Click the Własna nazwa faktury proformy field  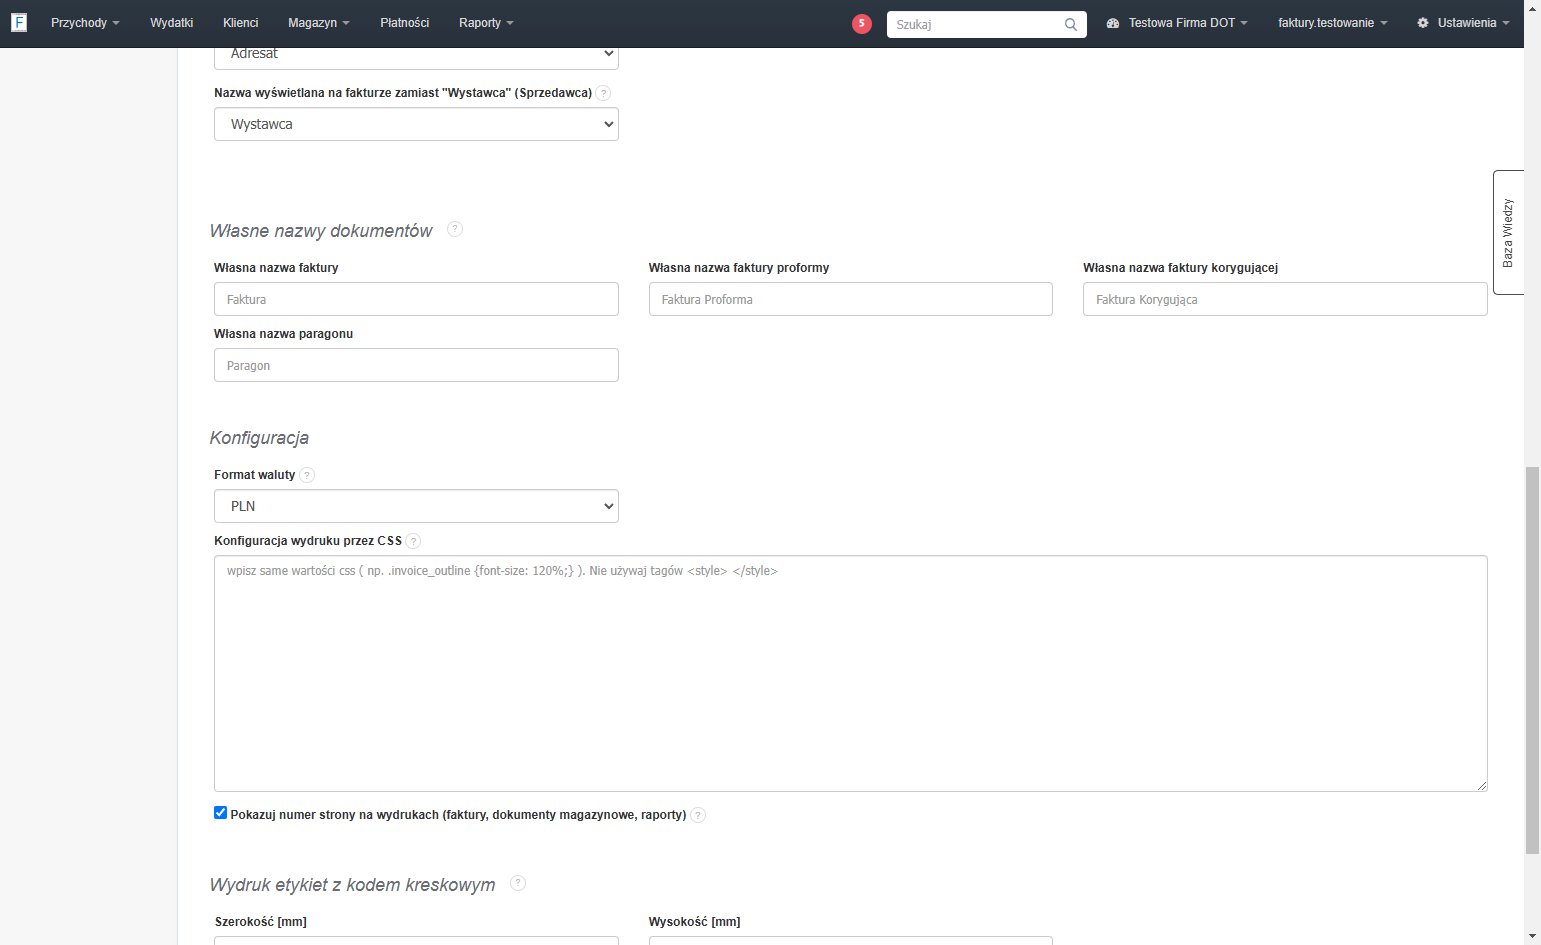(851, 299)
